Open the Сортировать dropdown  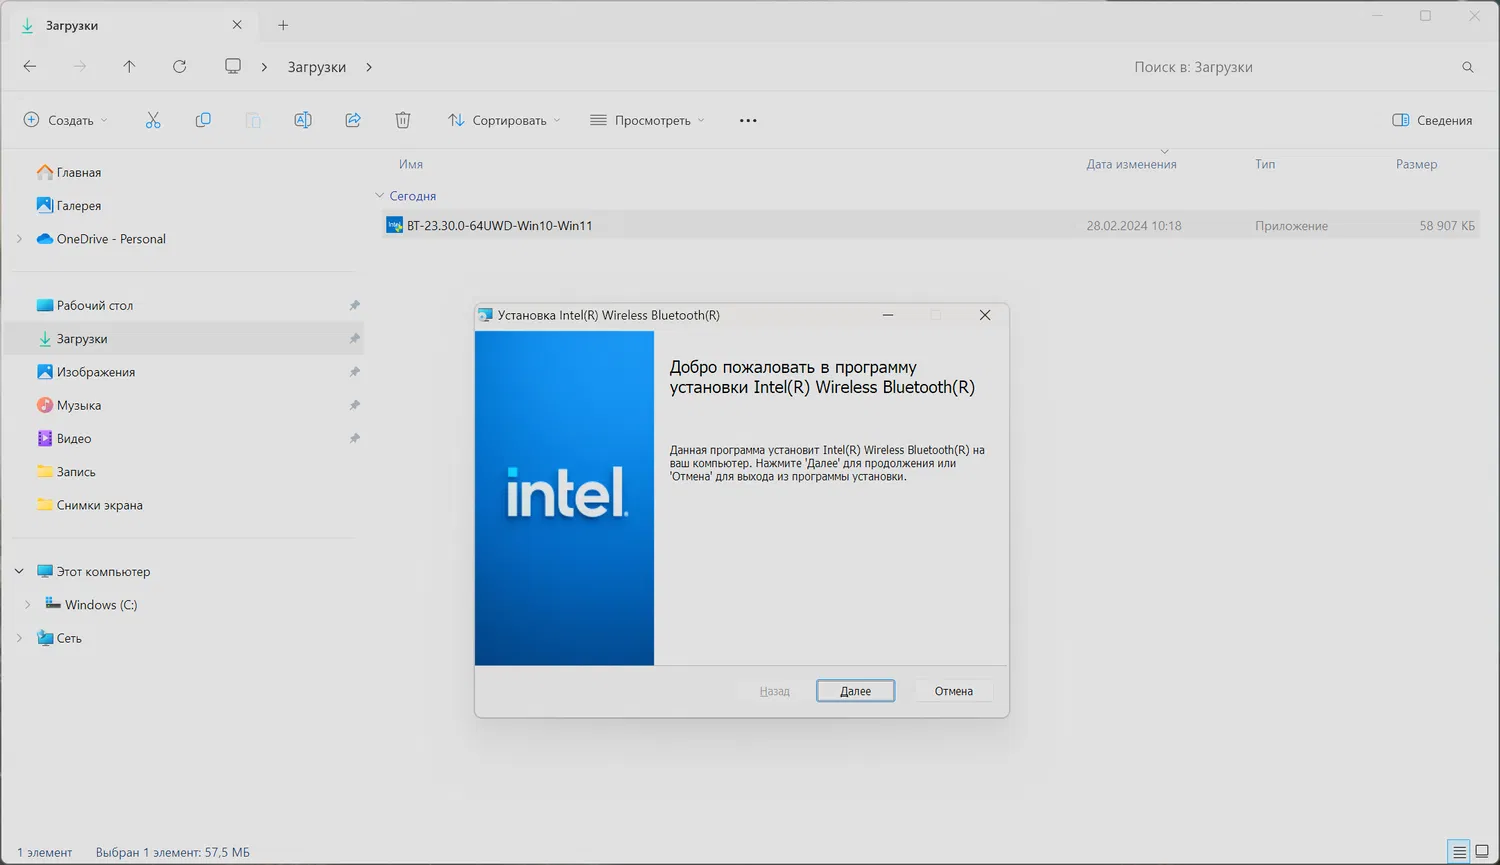(x=504, y=120)
